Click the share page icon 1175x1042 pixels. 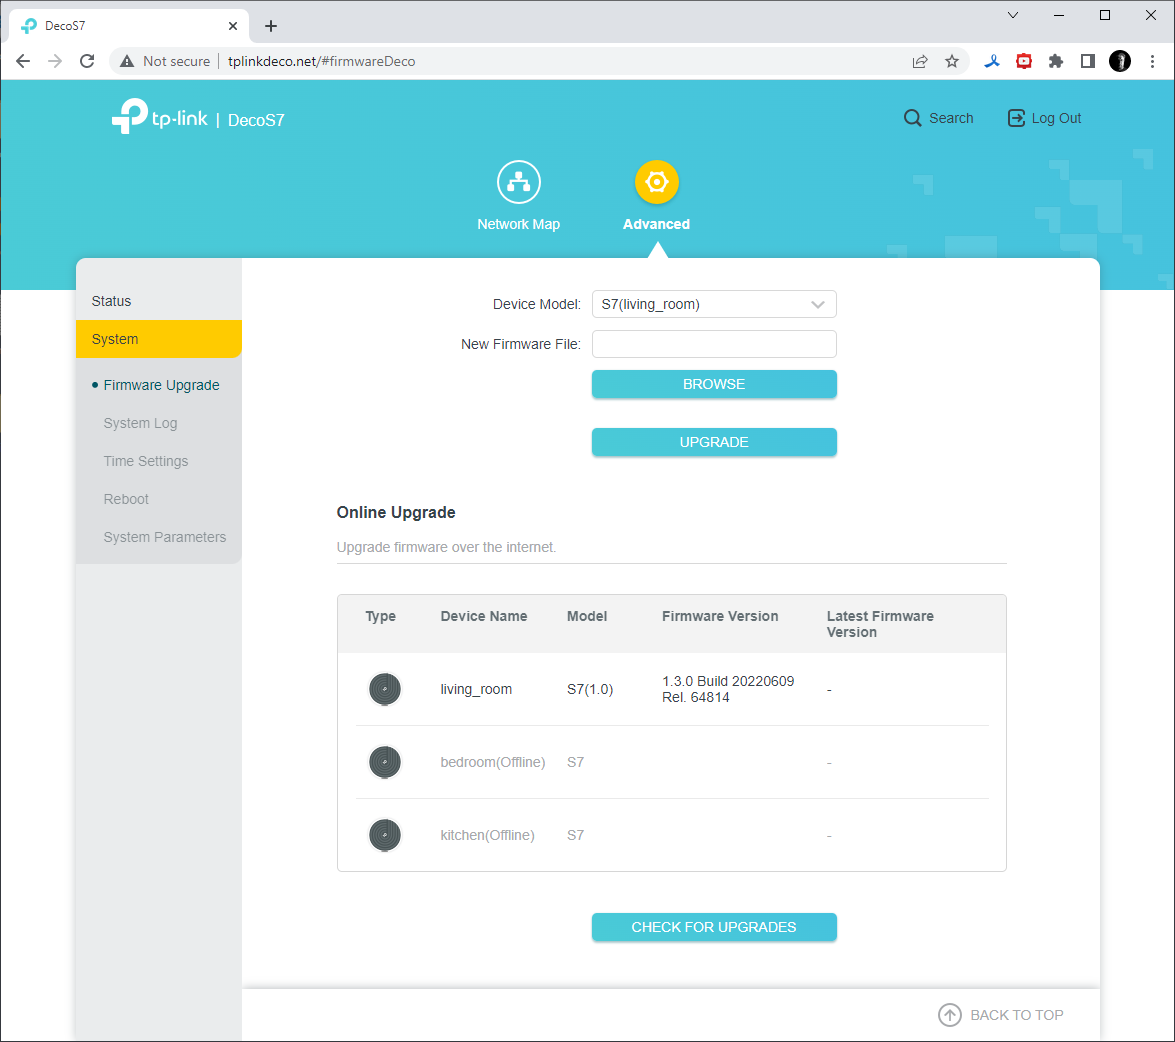click(x=919, y=61)
